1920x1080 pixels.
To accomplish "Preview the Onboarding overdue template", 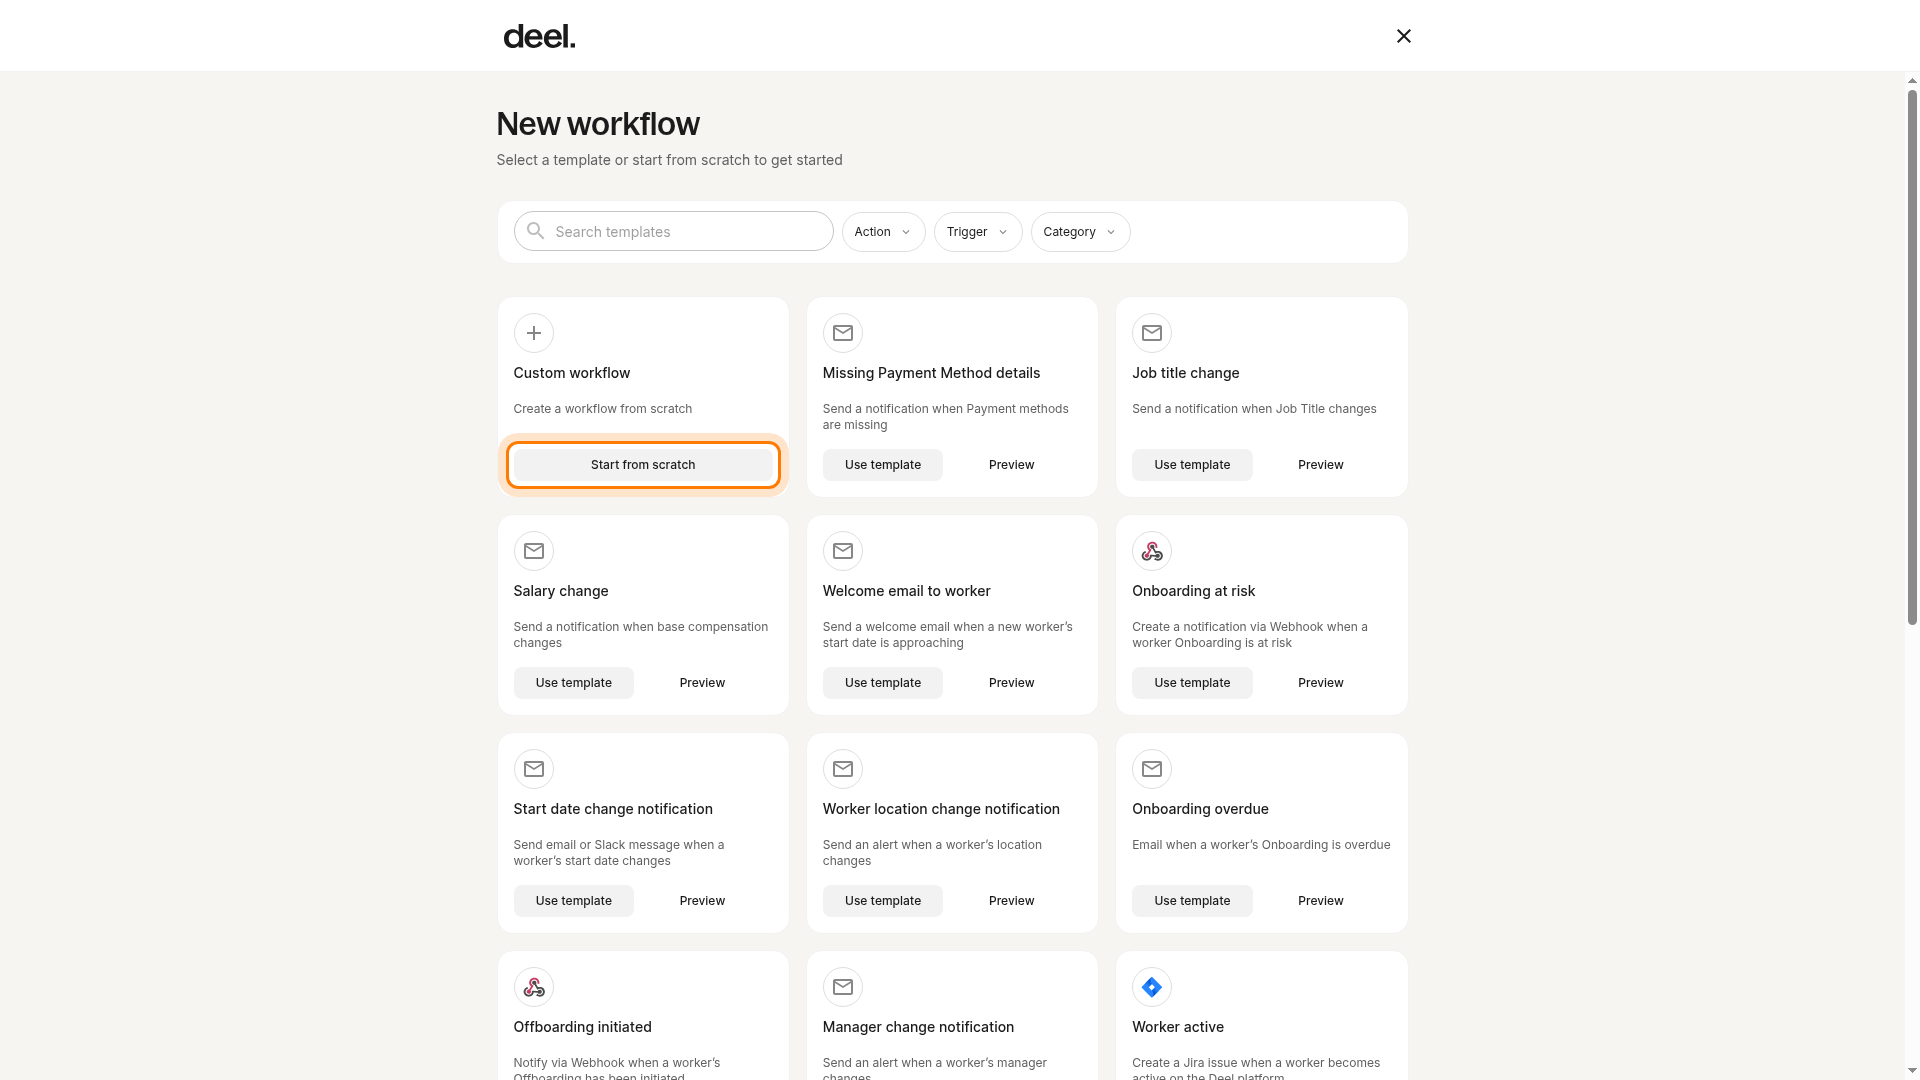I will tap(1321, 901).
